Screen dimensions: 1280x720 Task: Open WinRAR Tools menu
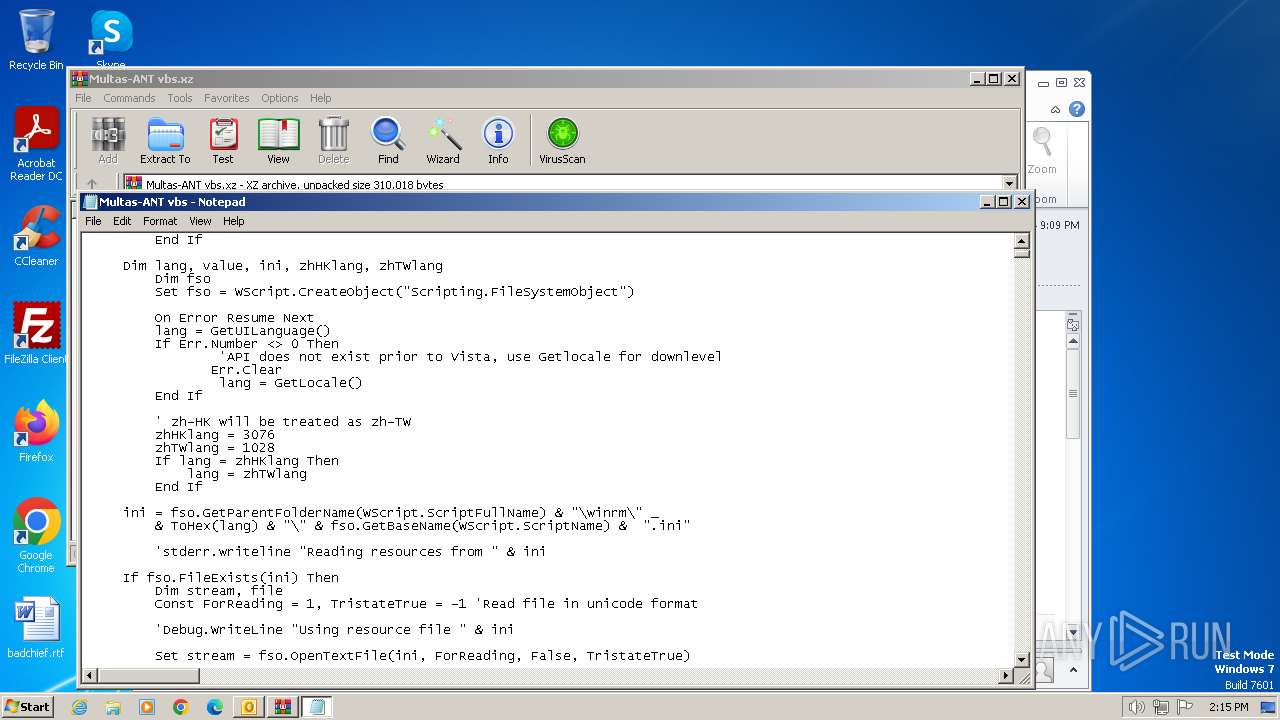180,98
